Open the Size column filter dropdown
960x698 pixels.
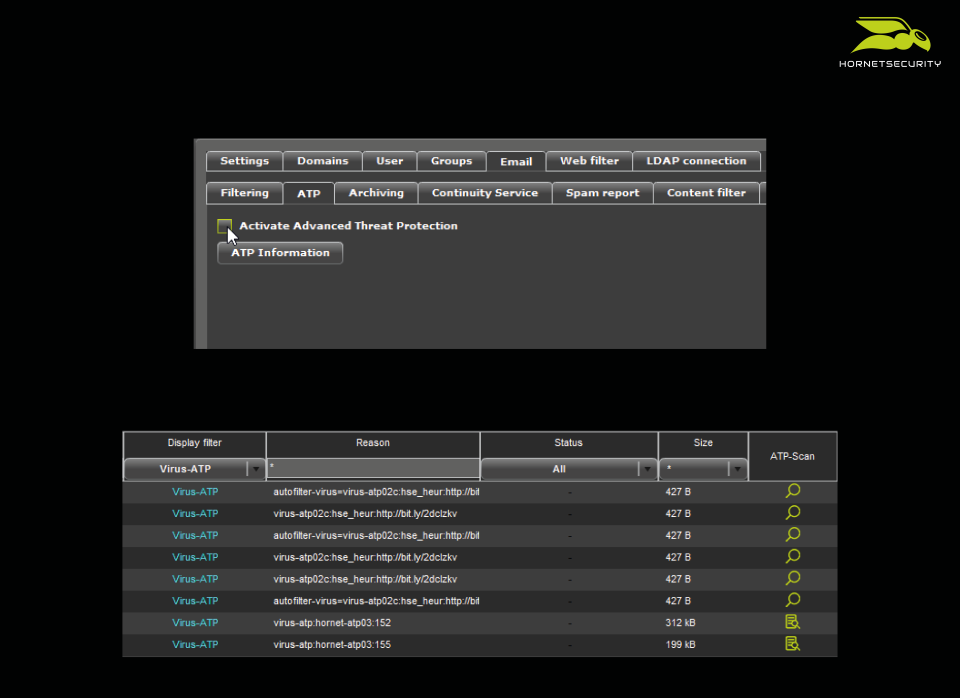pos(738,468)
